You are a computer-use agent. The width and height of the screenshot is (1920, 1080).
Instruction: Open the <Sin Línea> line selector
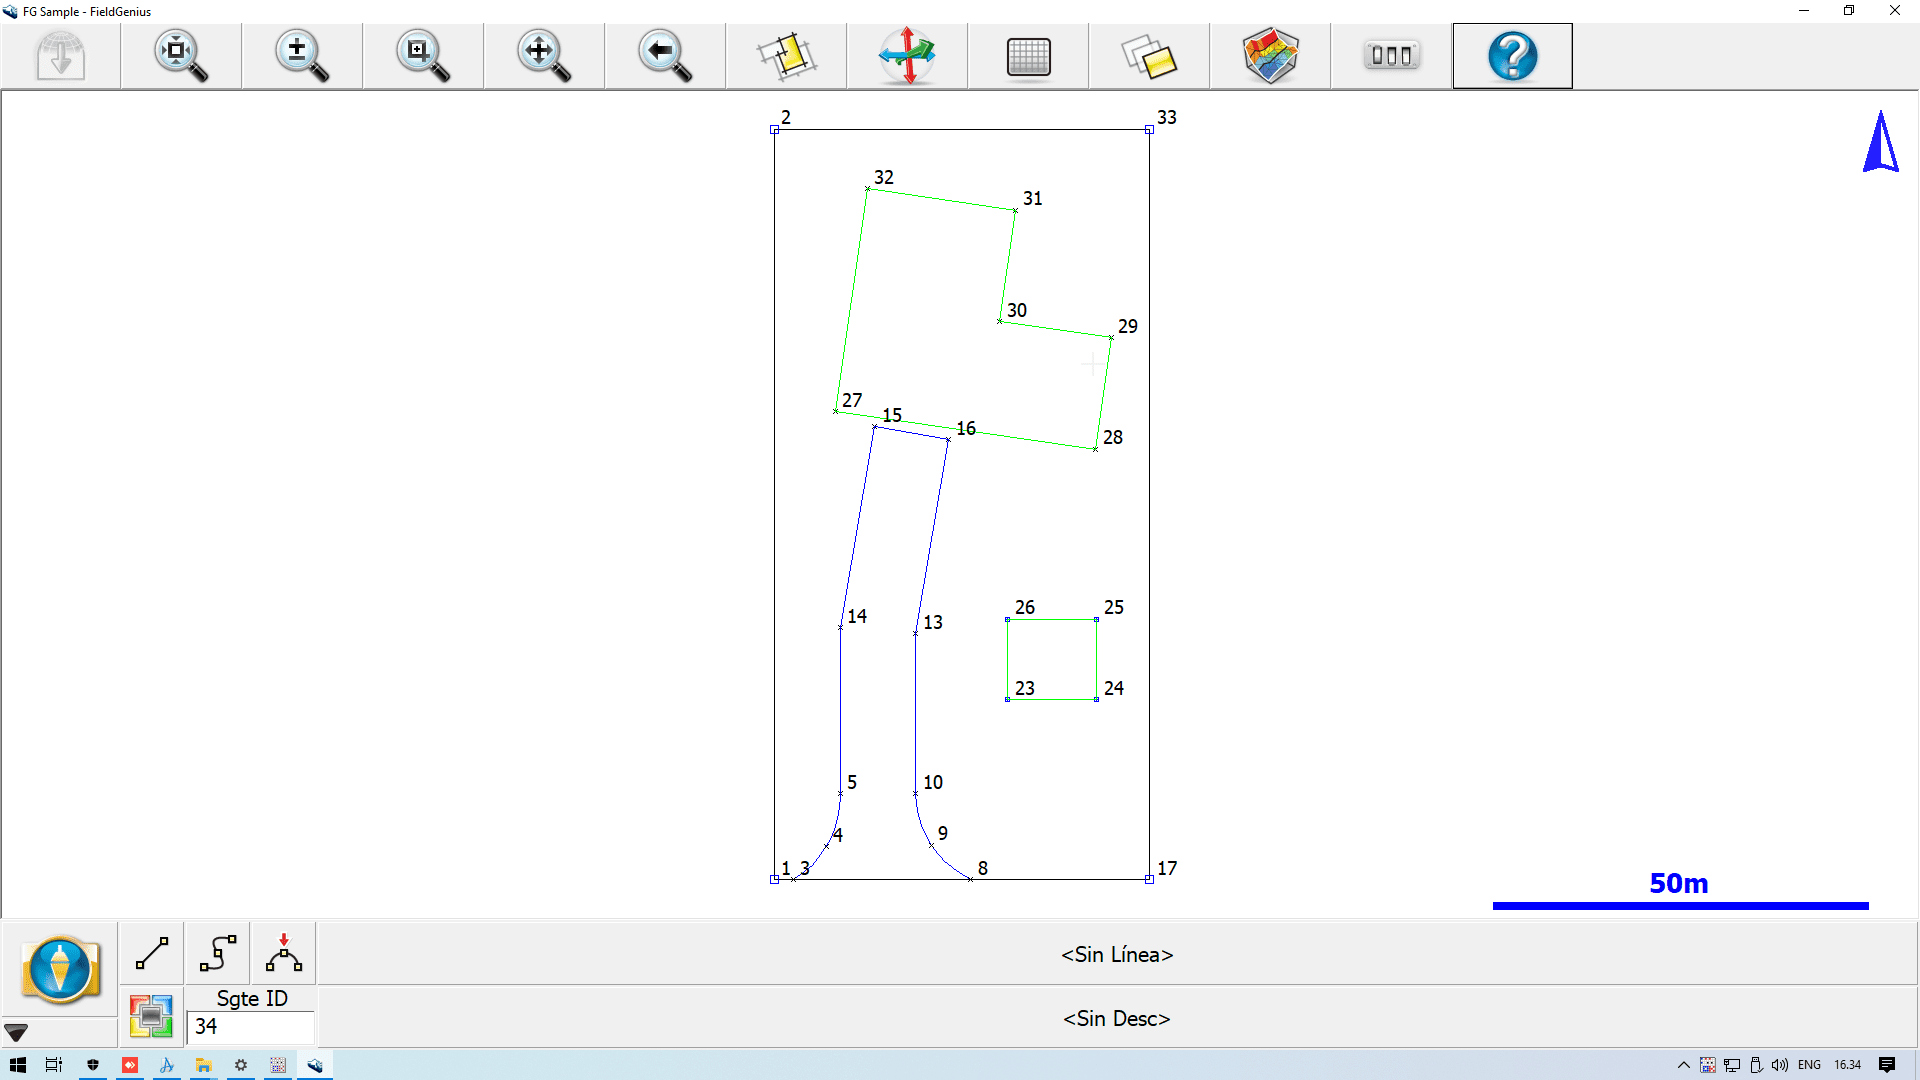1116,955
